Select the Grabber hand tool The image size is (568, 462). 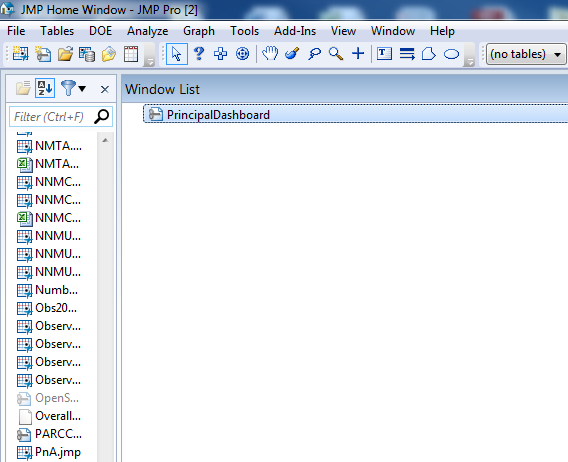(270, 54)
